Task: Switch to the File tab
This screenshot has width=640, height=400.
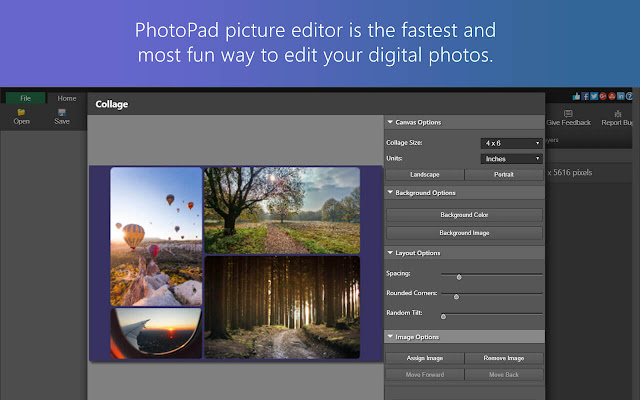Action: (x=25, y=98)
